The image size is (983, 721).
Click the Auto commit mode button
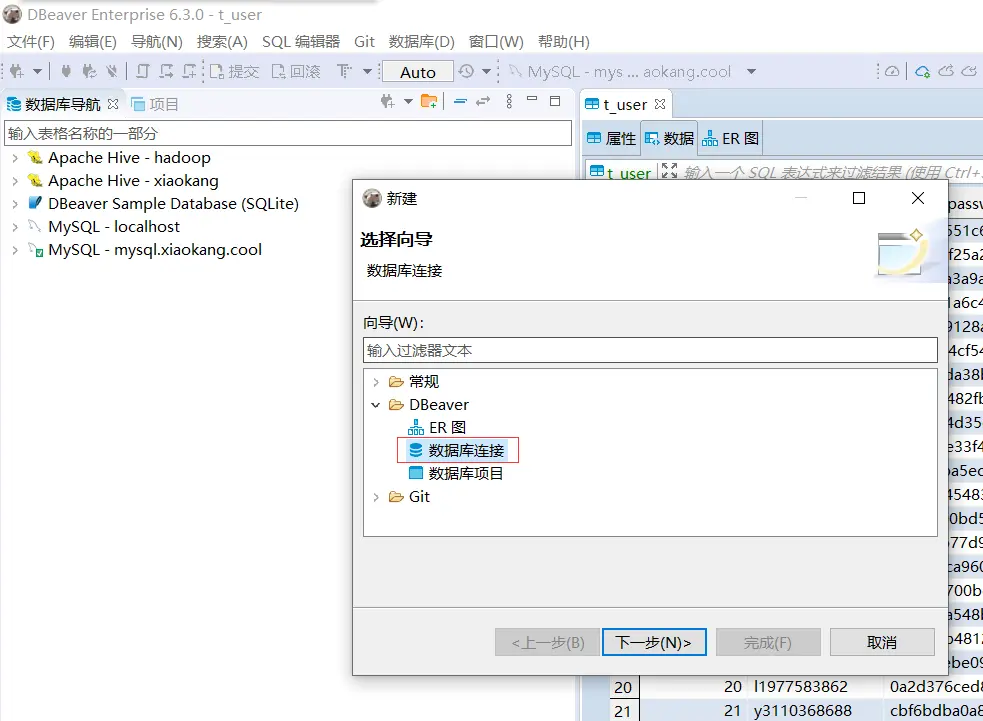pos(418,72)
